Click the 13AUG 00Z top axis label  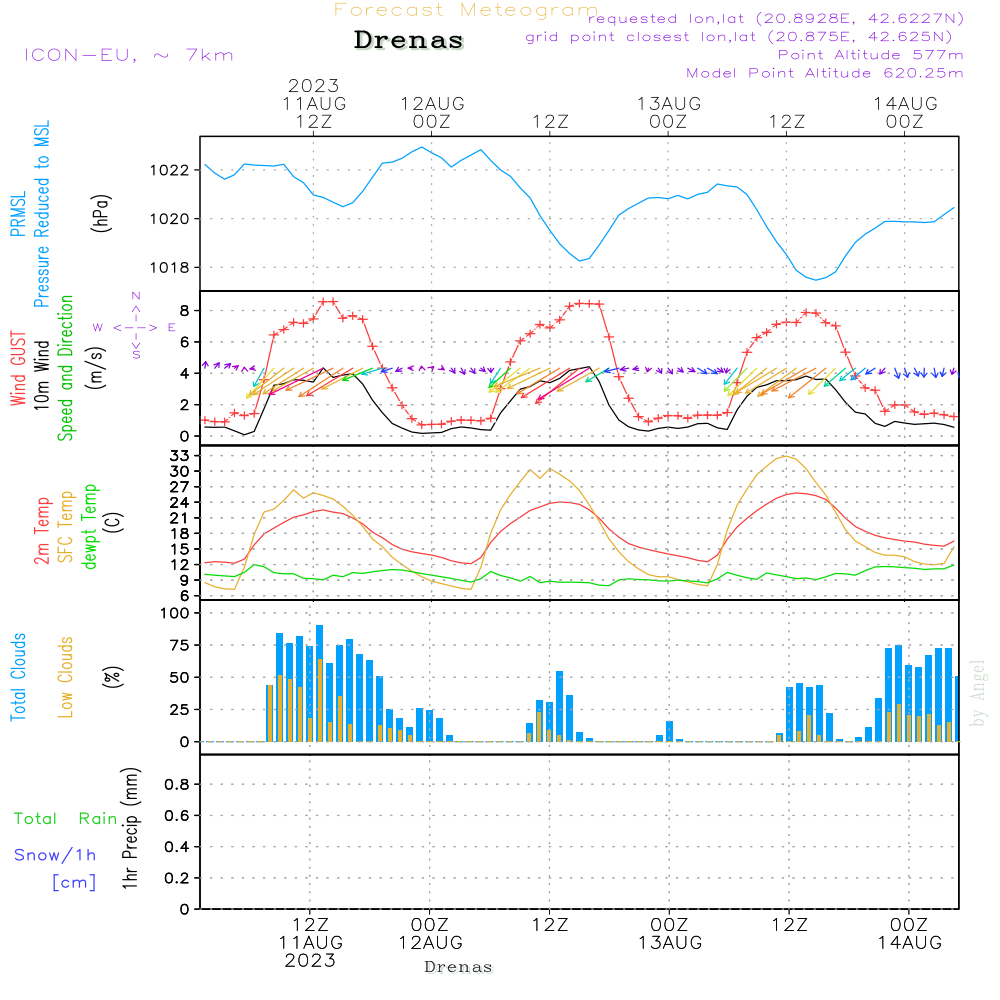pos(669,112)
